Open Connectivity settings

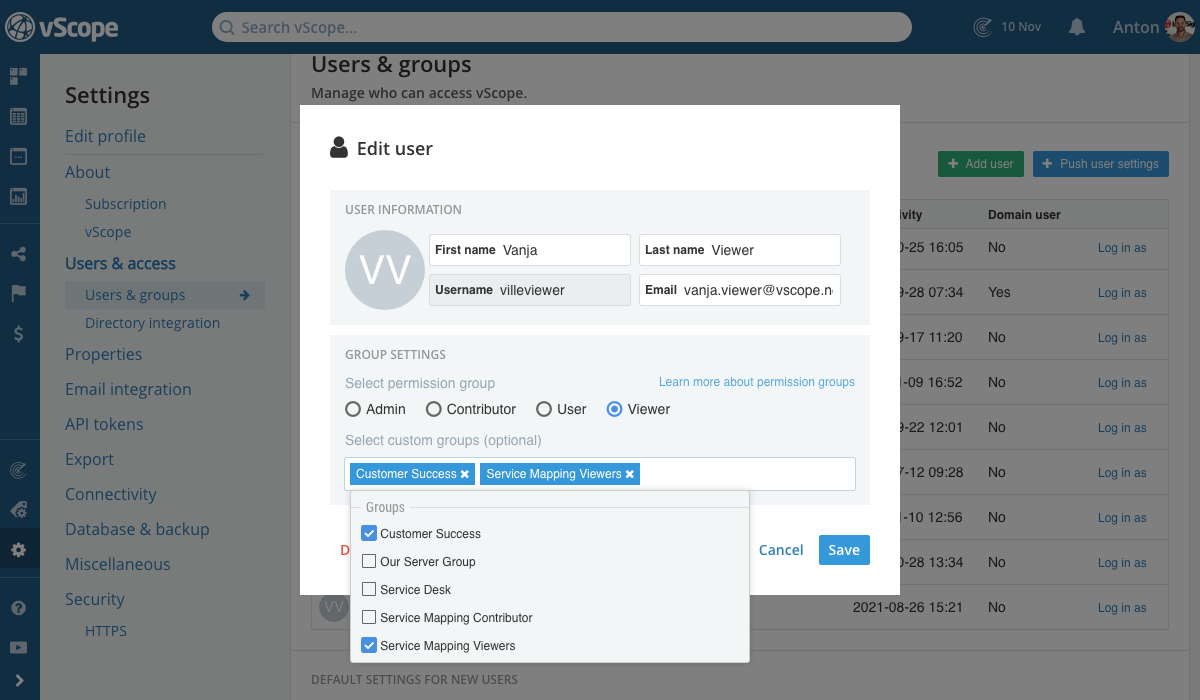tap(111, 494)
